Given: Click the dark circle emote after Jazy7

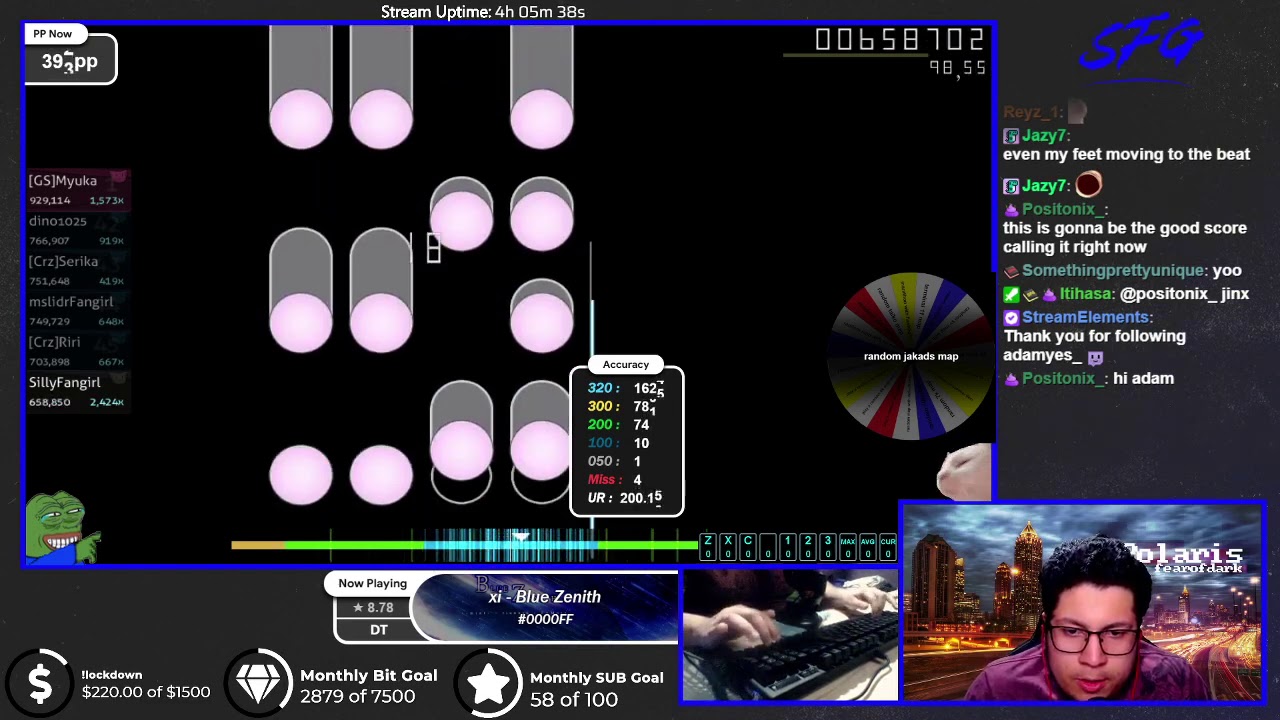Looking at the screenshot, I should coord(1089,184).
